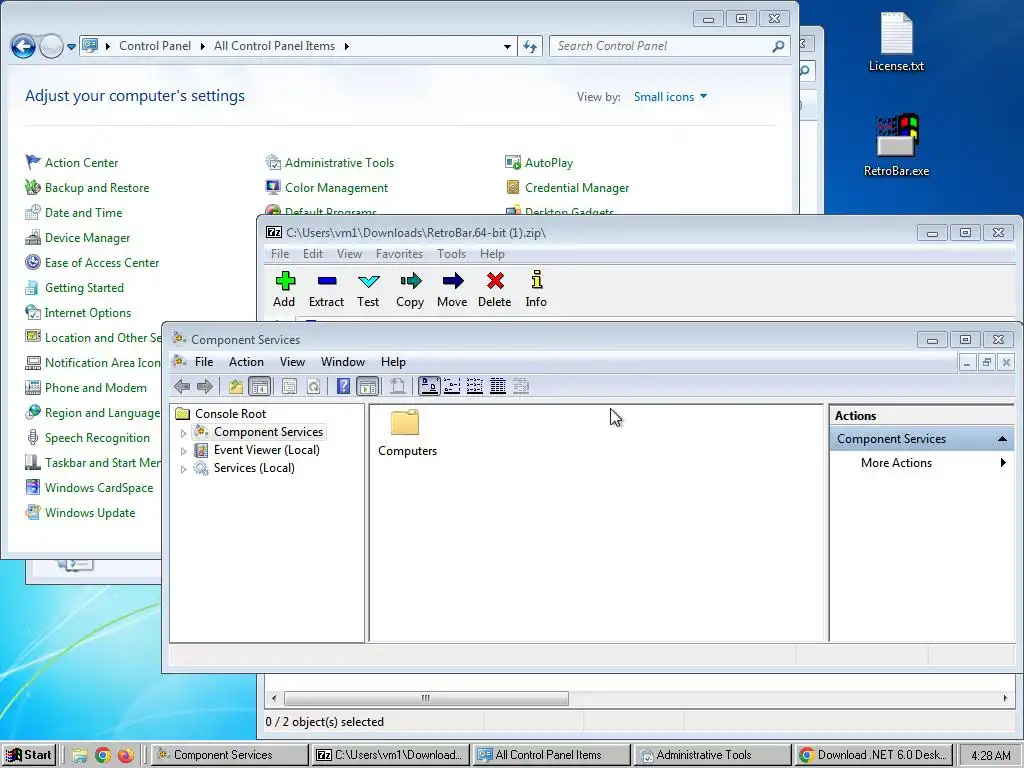Click the 7-Zip Copy button
Image resolution: width=1024 pixels, height=768 pixels.
[x=410, y=289]
